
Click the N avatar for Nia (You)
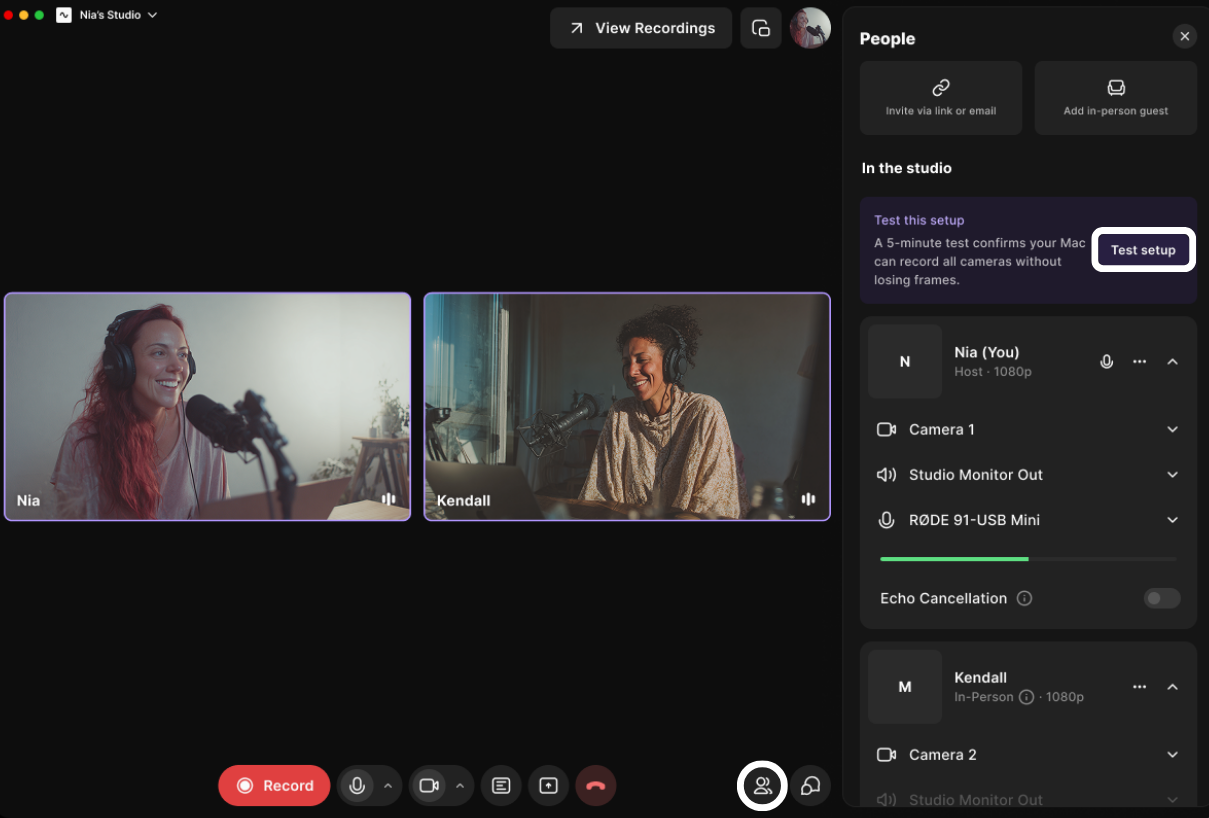(x=905, y=361)
